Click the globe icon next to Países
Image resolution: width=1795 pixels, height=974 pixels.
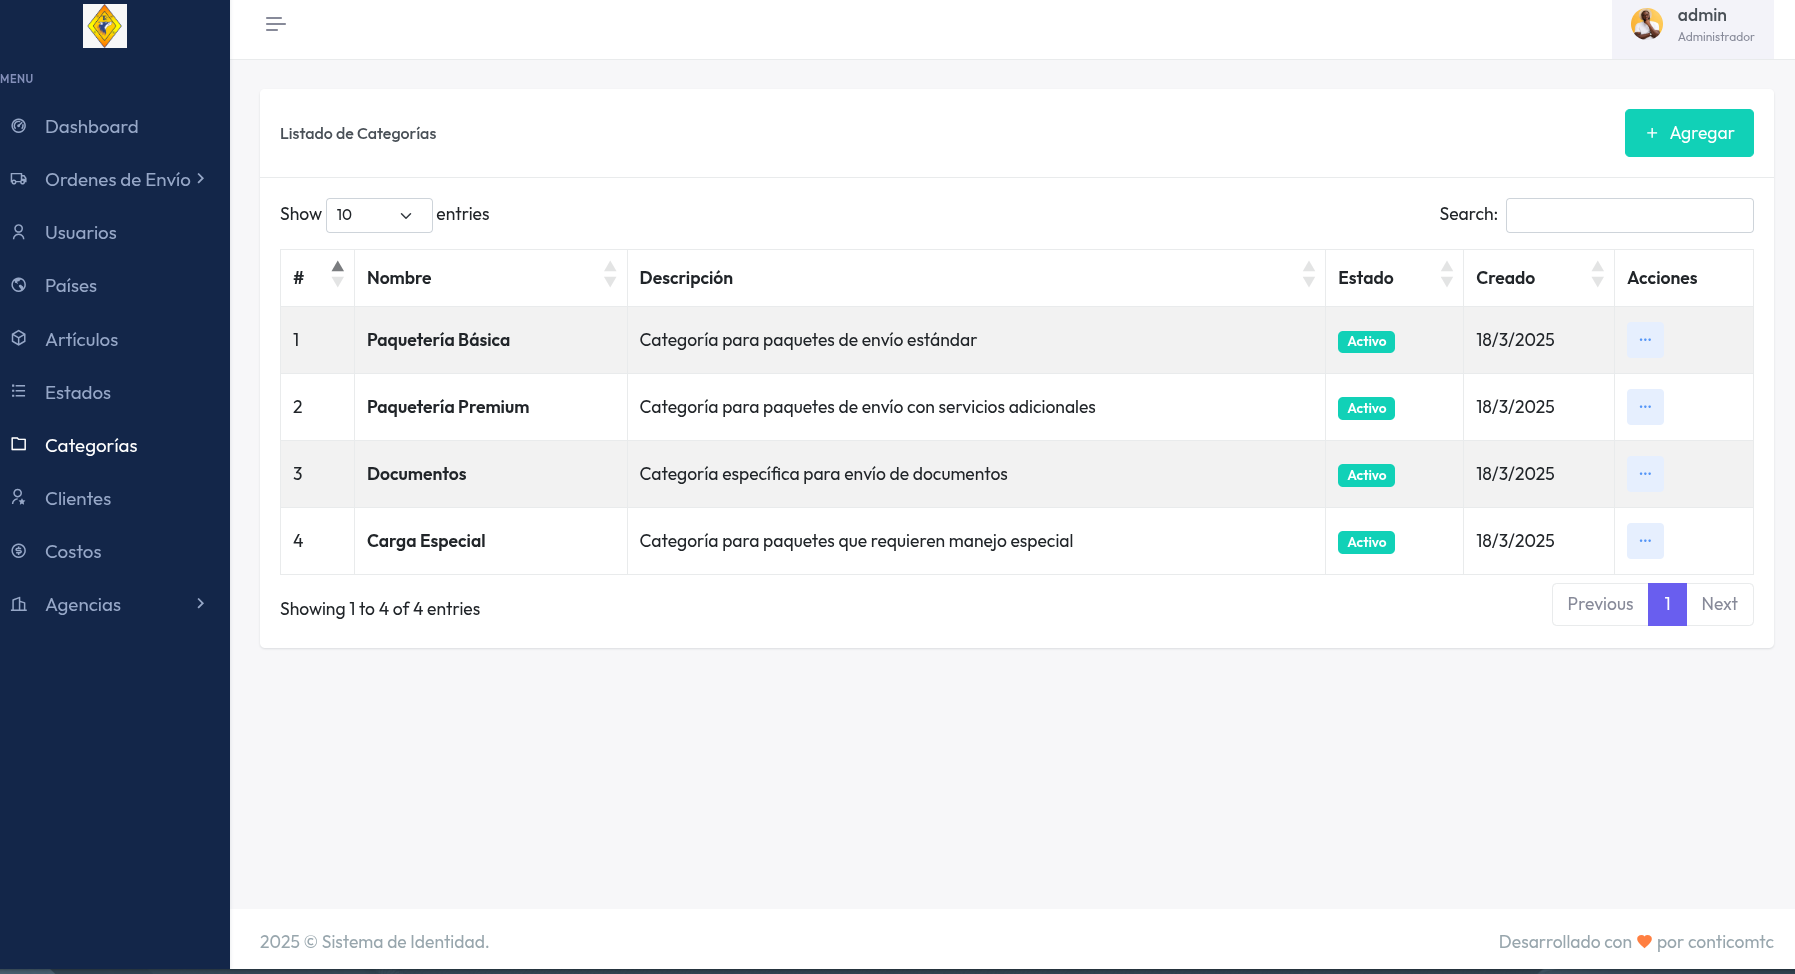18,285
